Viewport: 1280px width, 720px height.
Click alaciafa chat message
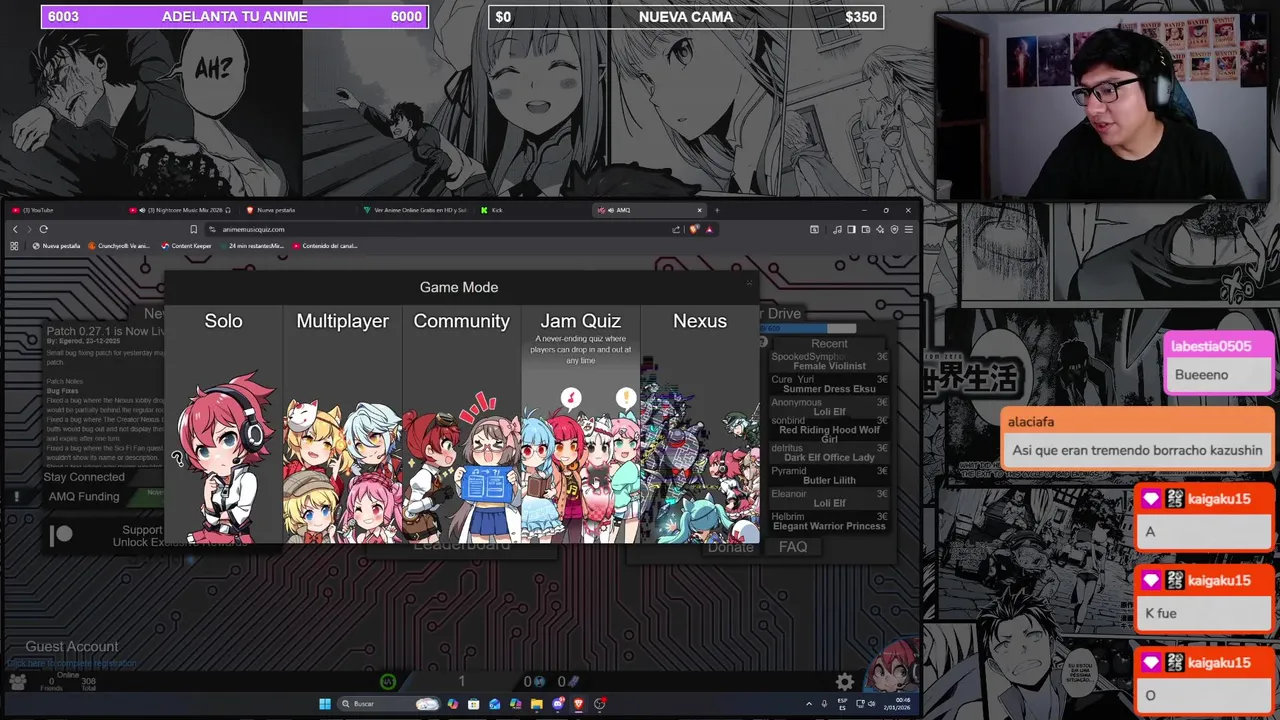pyautogui.click(x=1137, y=438)
